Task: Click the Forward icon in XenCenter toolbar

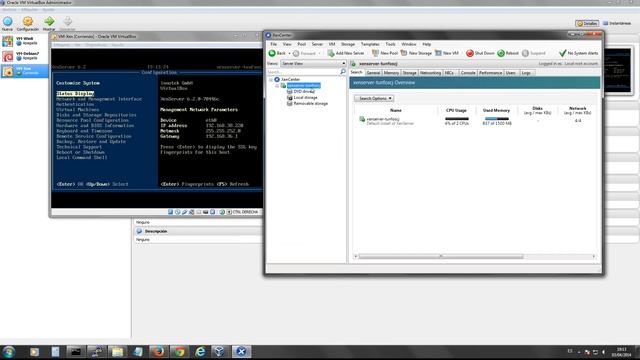Action: point(296,53)
